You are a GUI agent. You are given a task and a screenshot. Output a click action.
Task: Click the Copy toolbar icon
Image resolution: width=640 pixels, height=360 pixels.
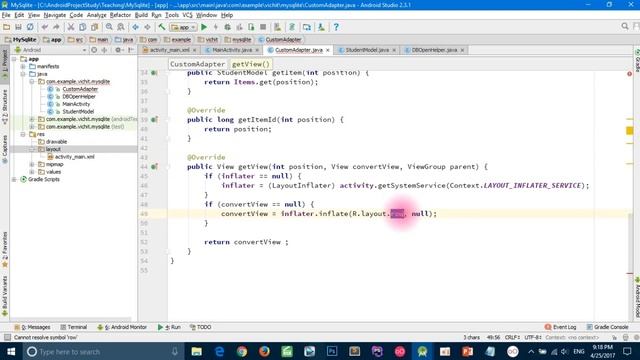tap(82, 27)
